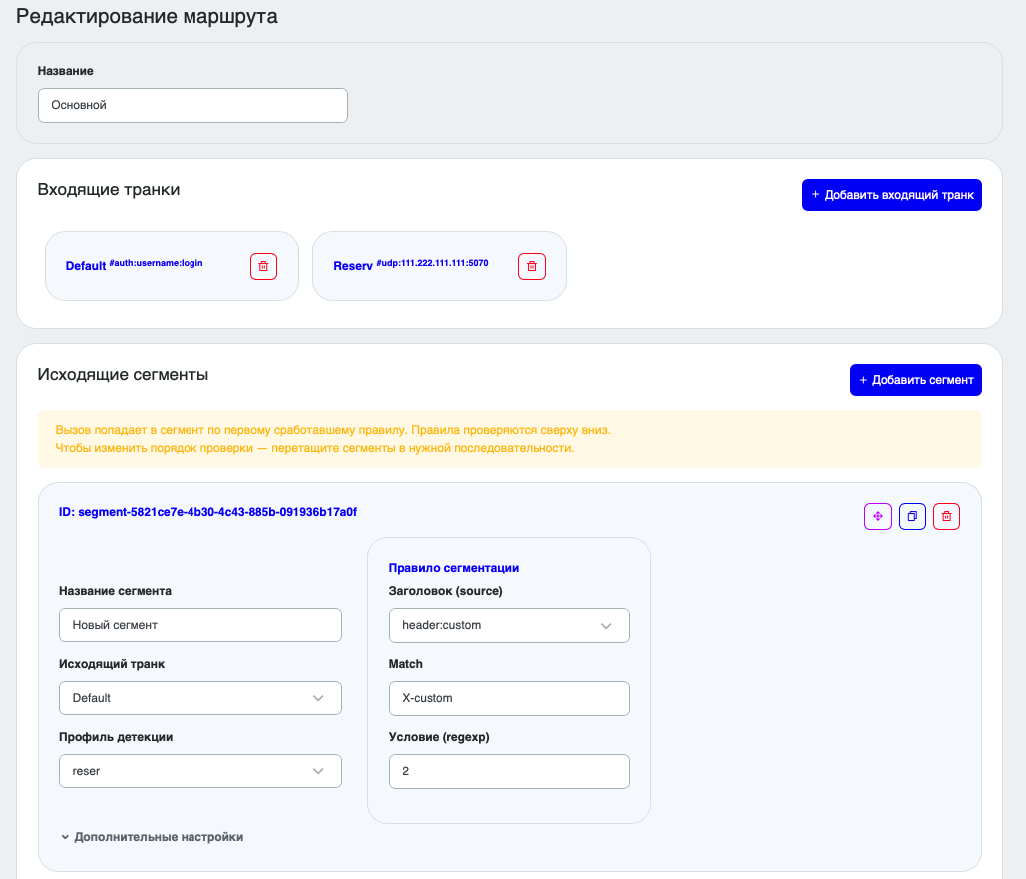Image resolution: width=1026 pixels, height=879 pixels.
Task: Click plus icon on Добавить сегмент
Action: [863, 380]
